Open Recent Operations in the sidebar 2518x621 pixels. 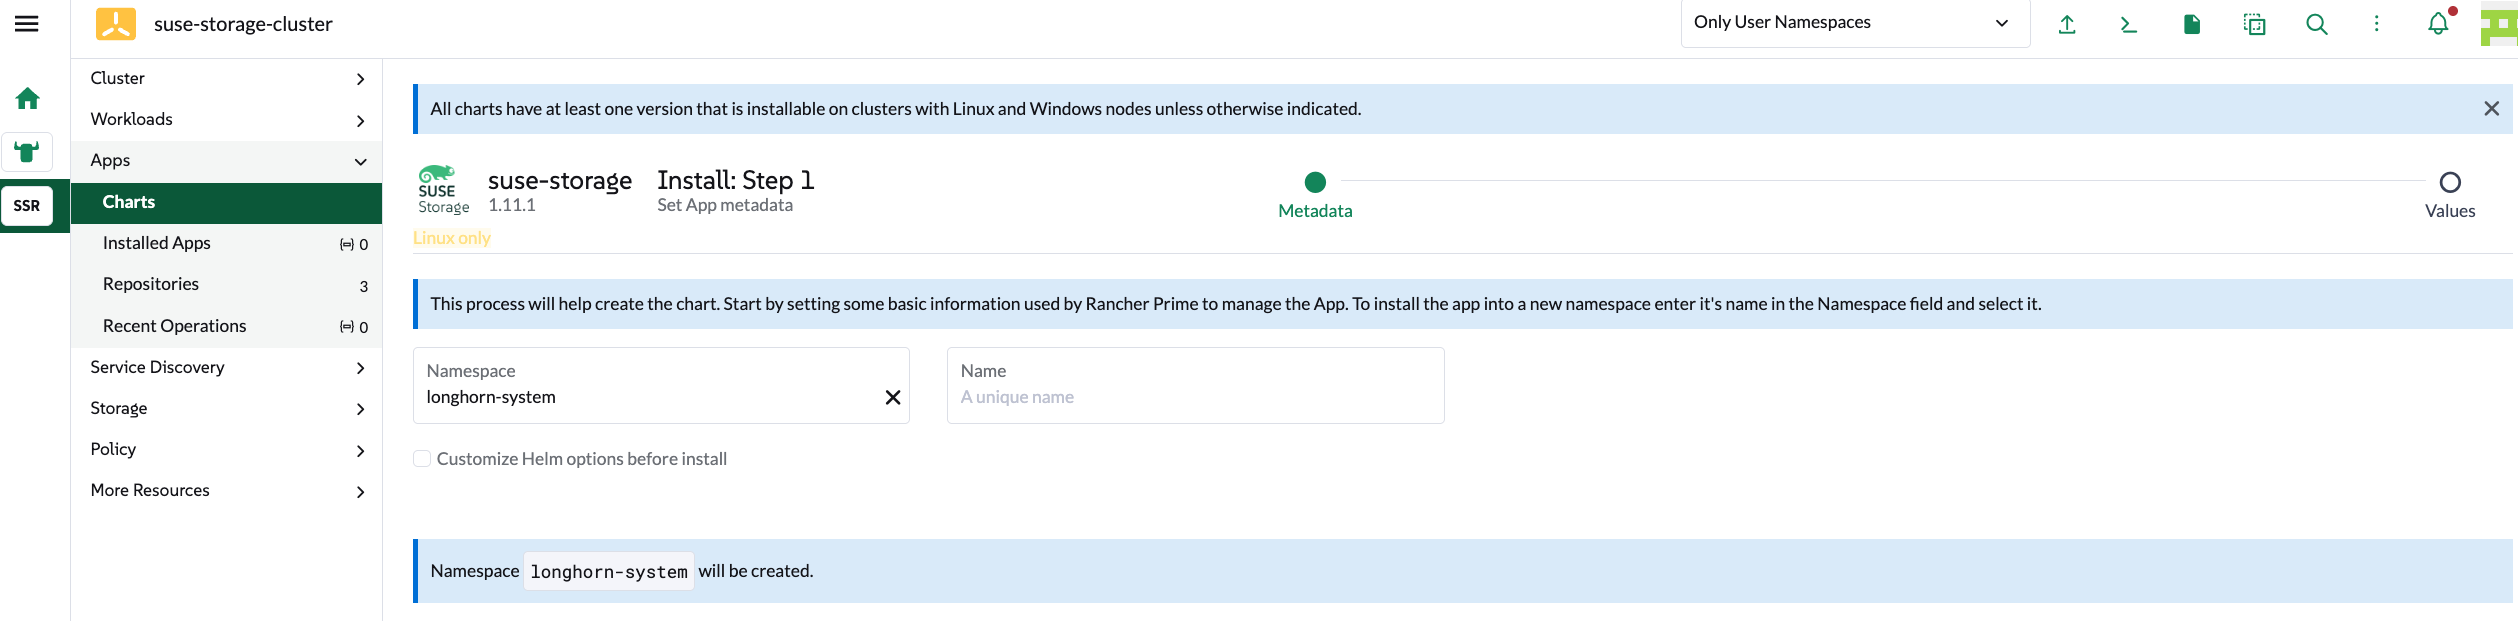pos(174,326)
